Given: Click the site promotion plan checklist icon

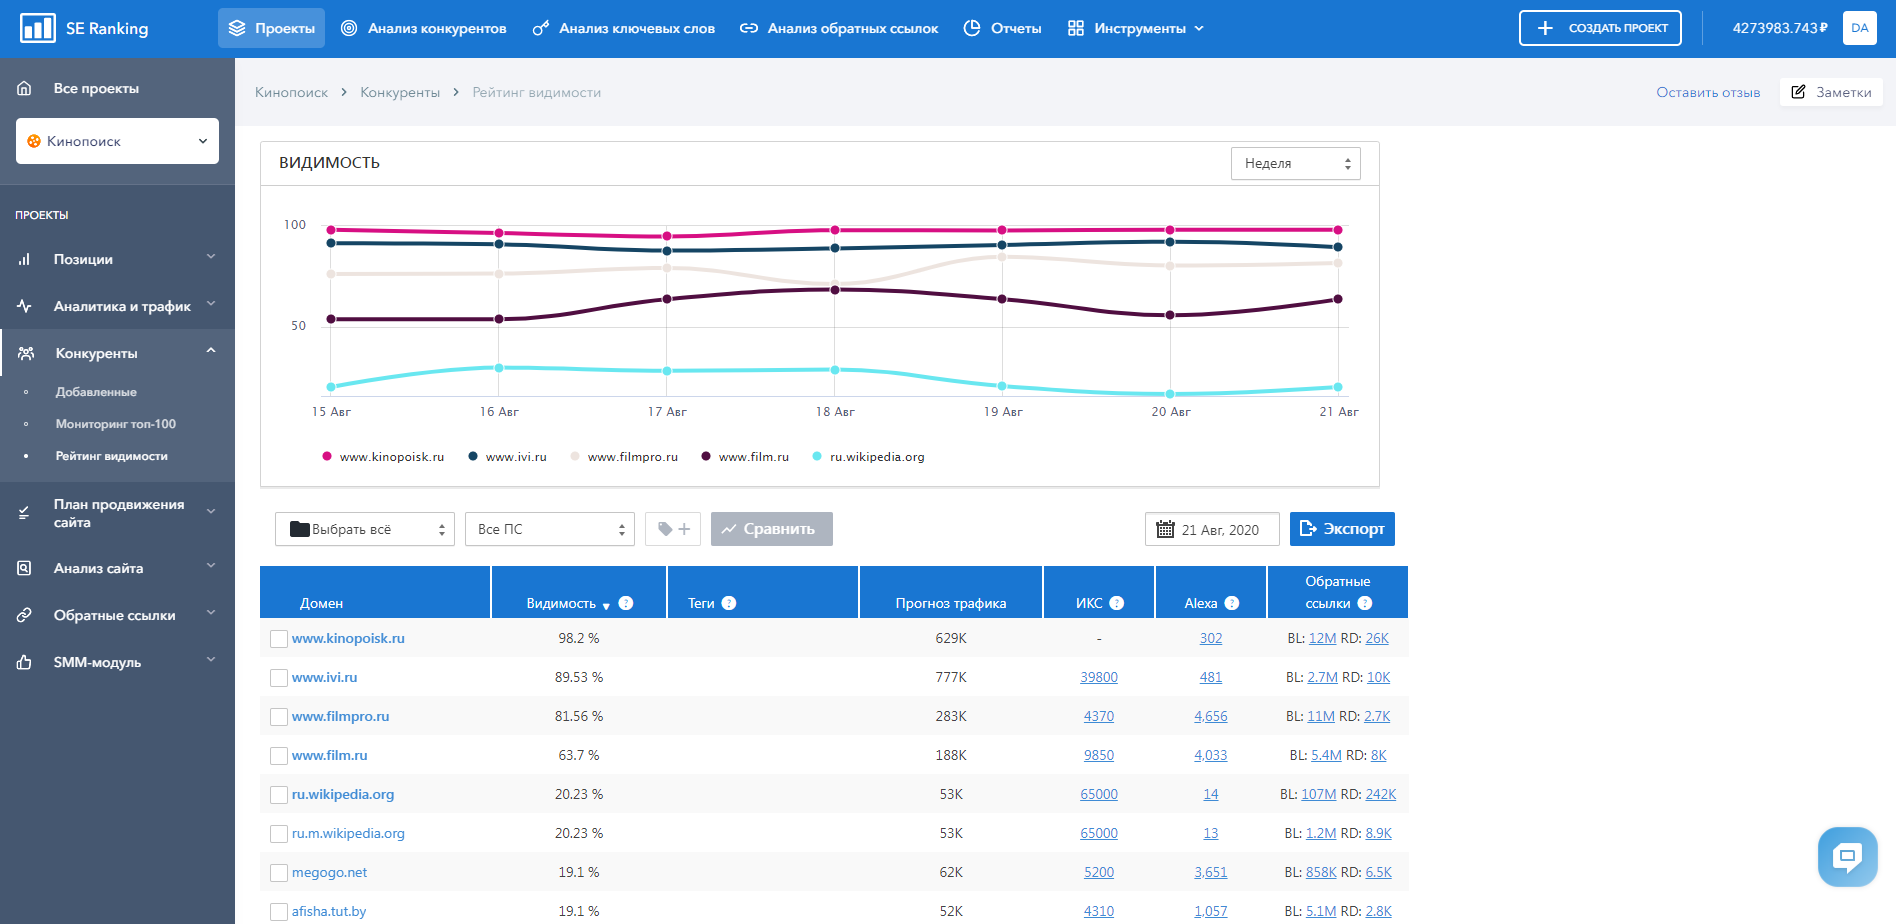Looking at the screenshot, I should (x=25, y=513).
